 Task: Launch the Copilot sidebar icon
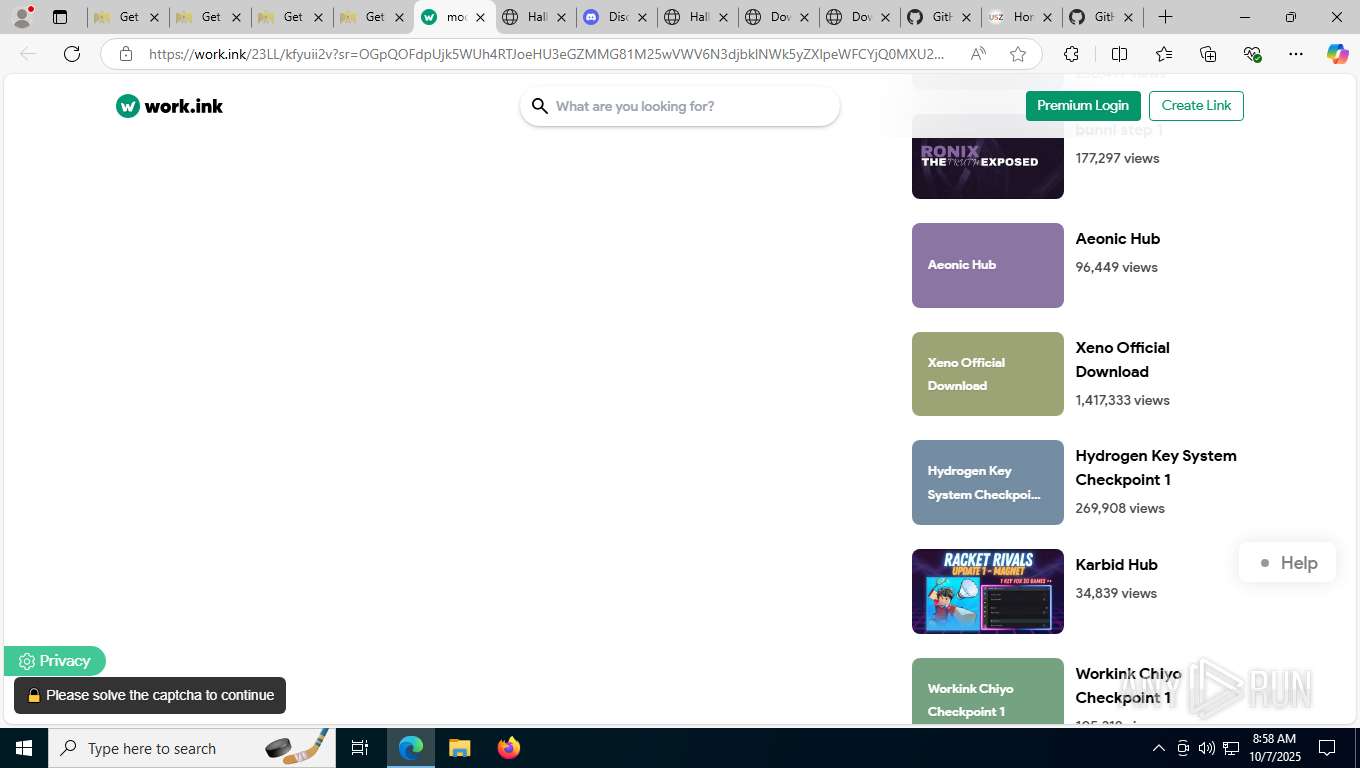tap(1338, 54)
